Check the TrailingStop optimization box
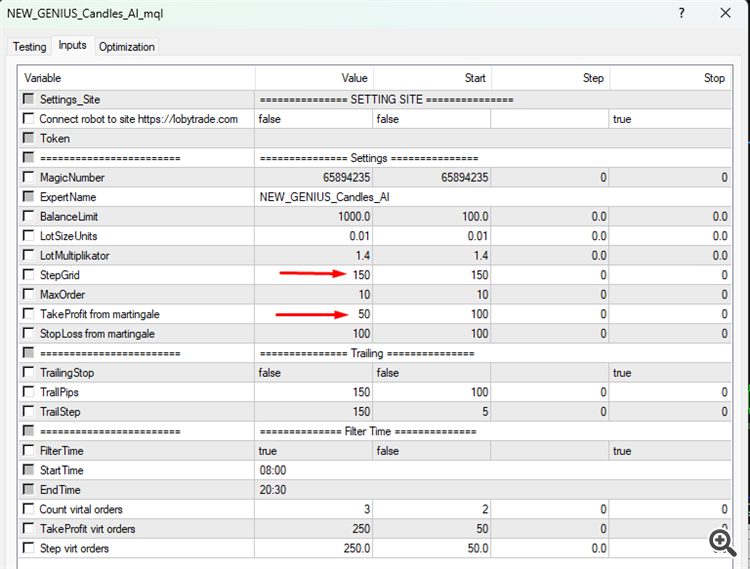 coord(29,372)
